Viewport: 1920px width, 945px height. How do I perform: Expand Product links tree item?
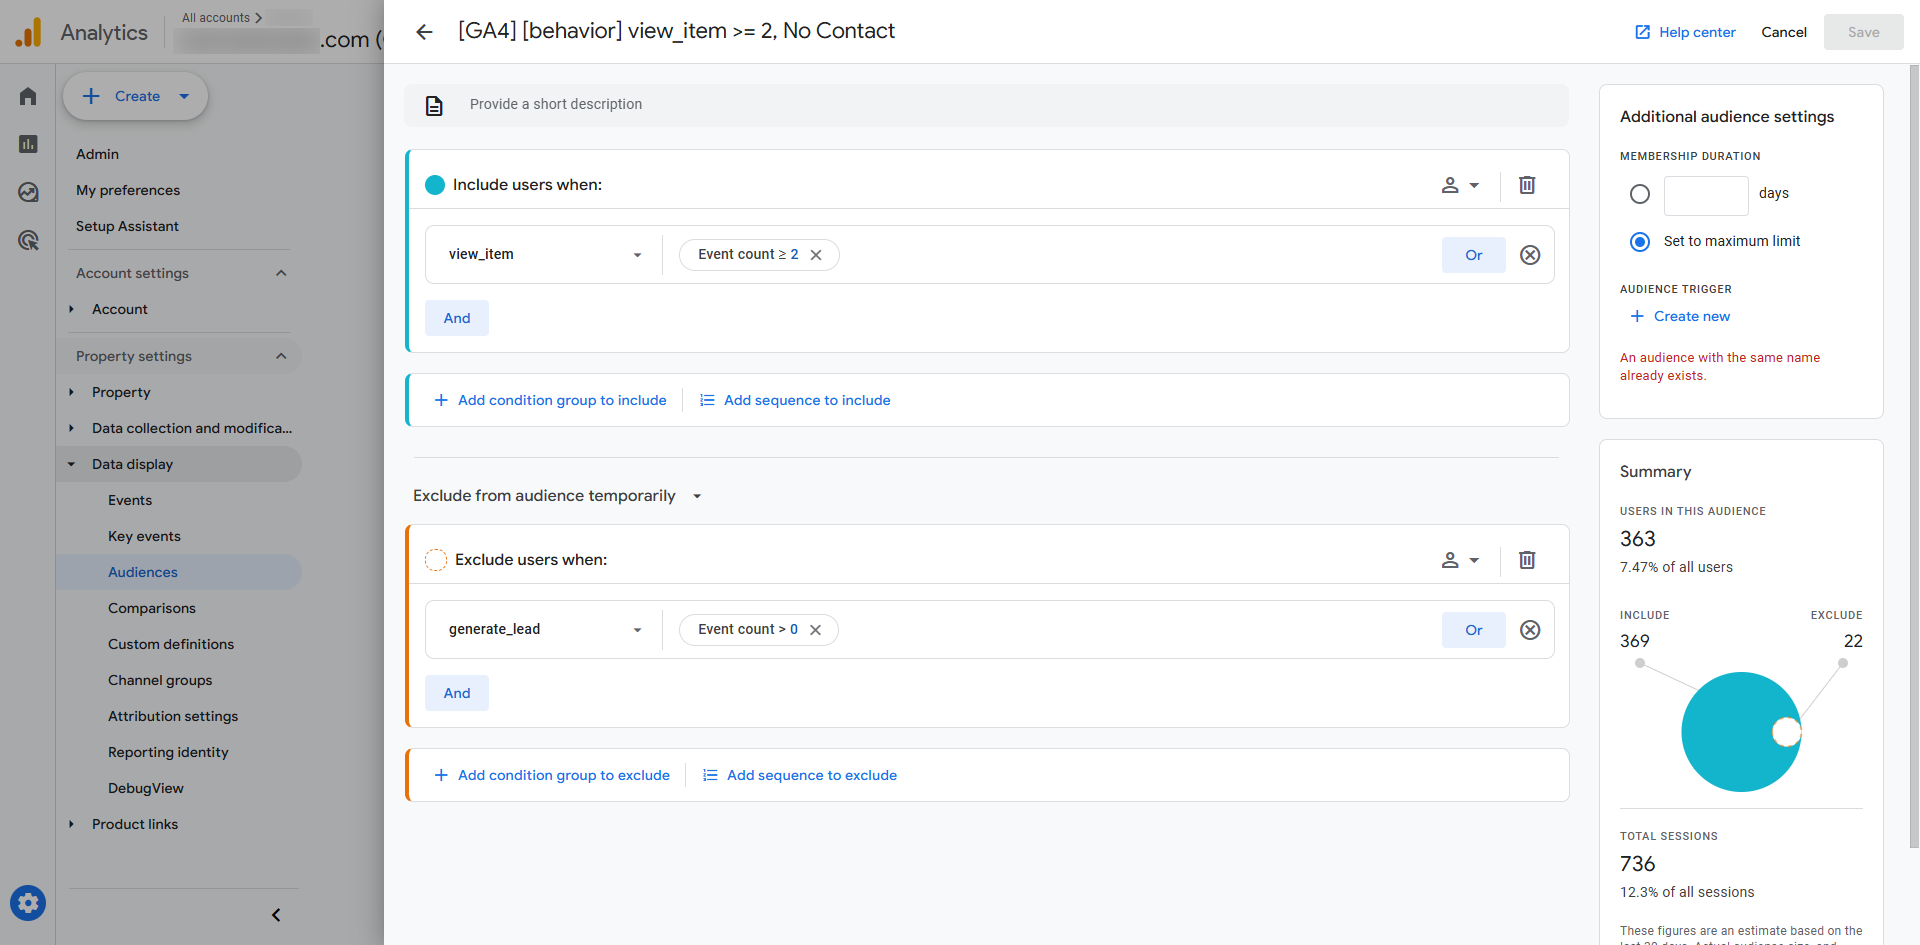(x=71, y=824)
